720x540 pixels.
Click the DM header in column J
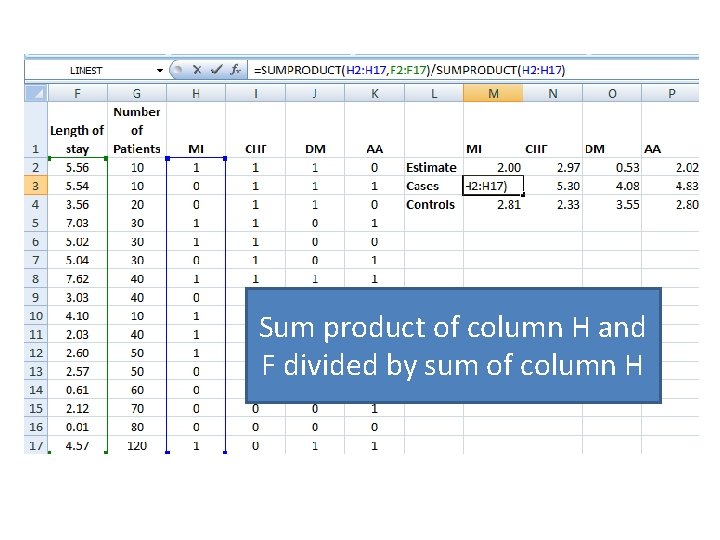(x=315, y=130)
